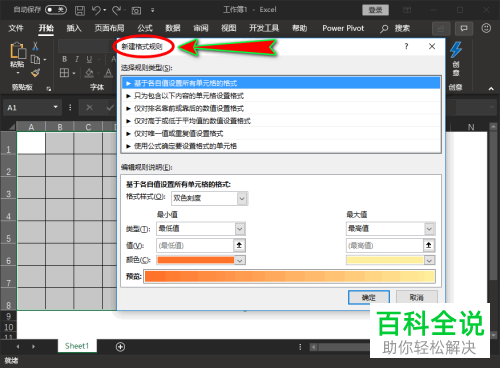
Task: Select cell A1 in the worksheet
Action: point(31,143)
